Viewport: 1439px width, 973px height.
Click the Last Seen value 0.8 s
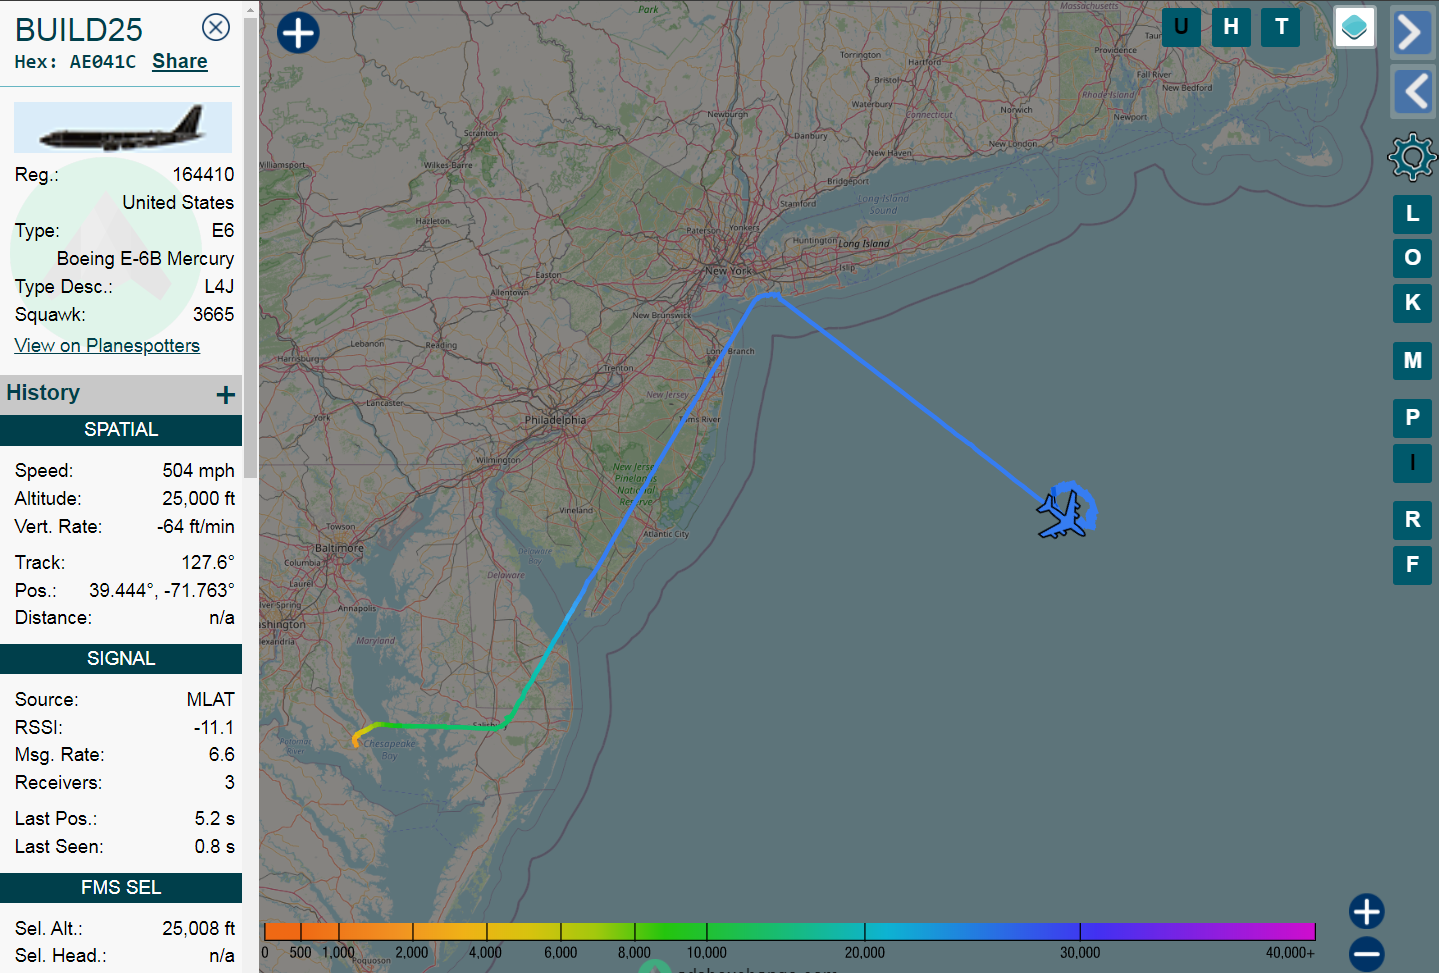(x=214, y=847)
